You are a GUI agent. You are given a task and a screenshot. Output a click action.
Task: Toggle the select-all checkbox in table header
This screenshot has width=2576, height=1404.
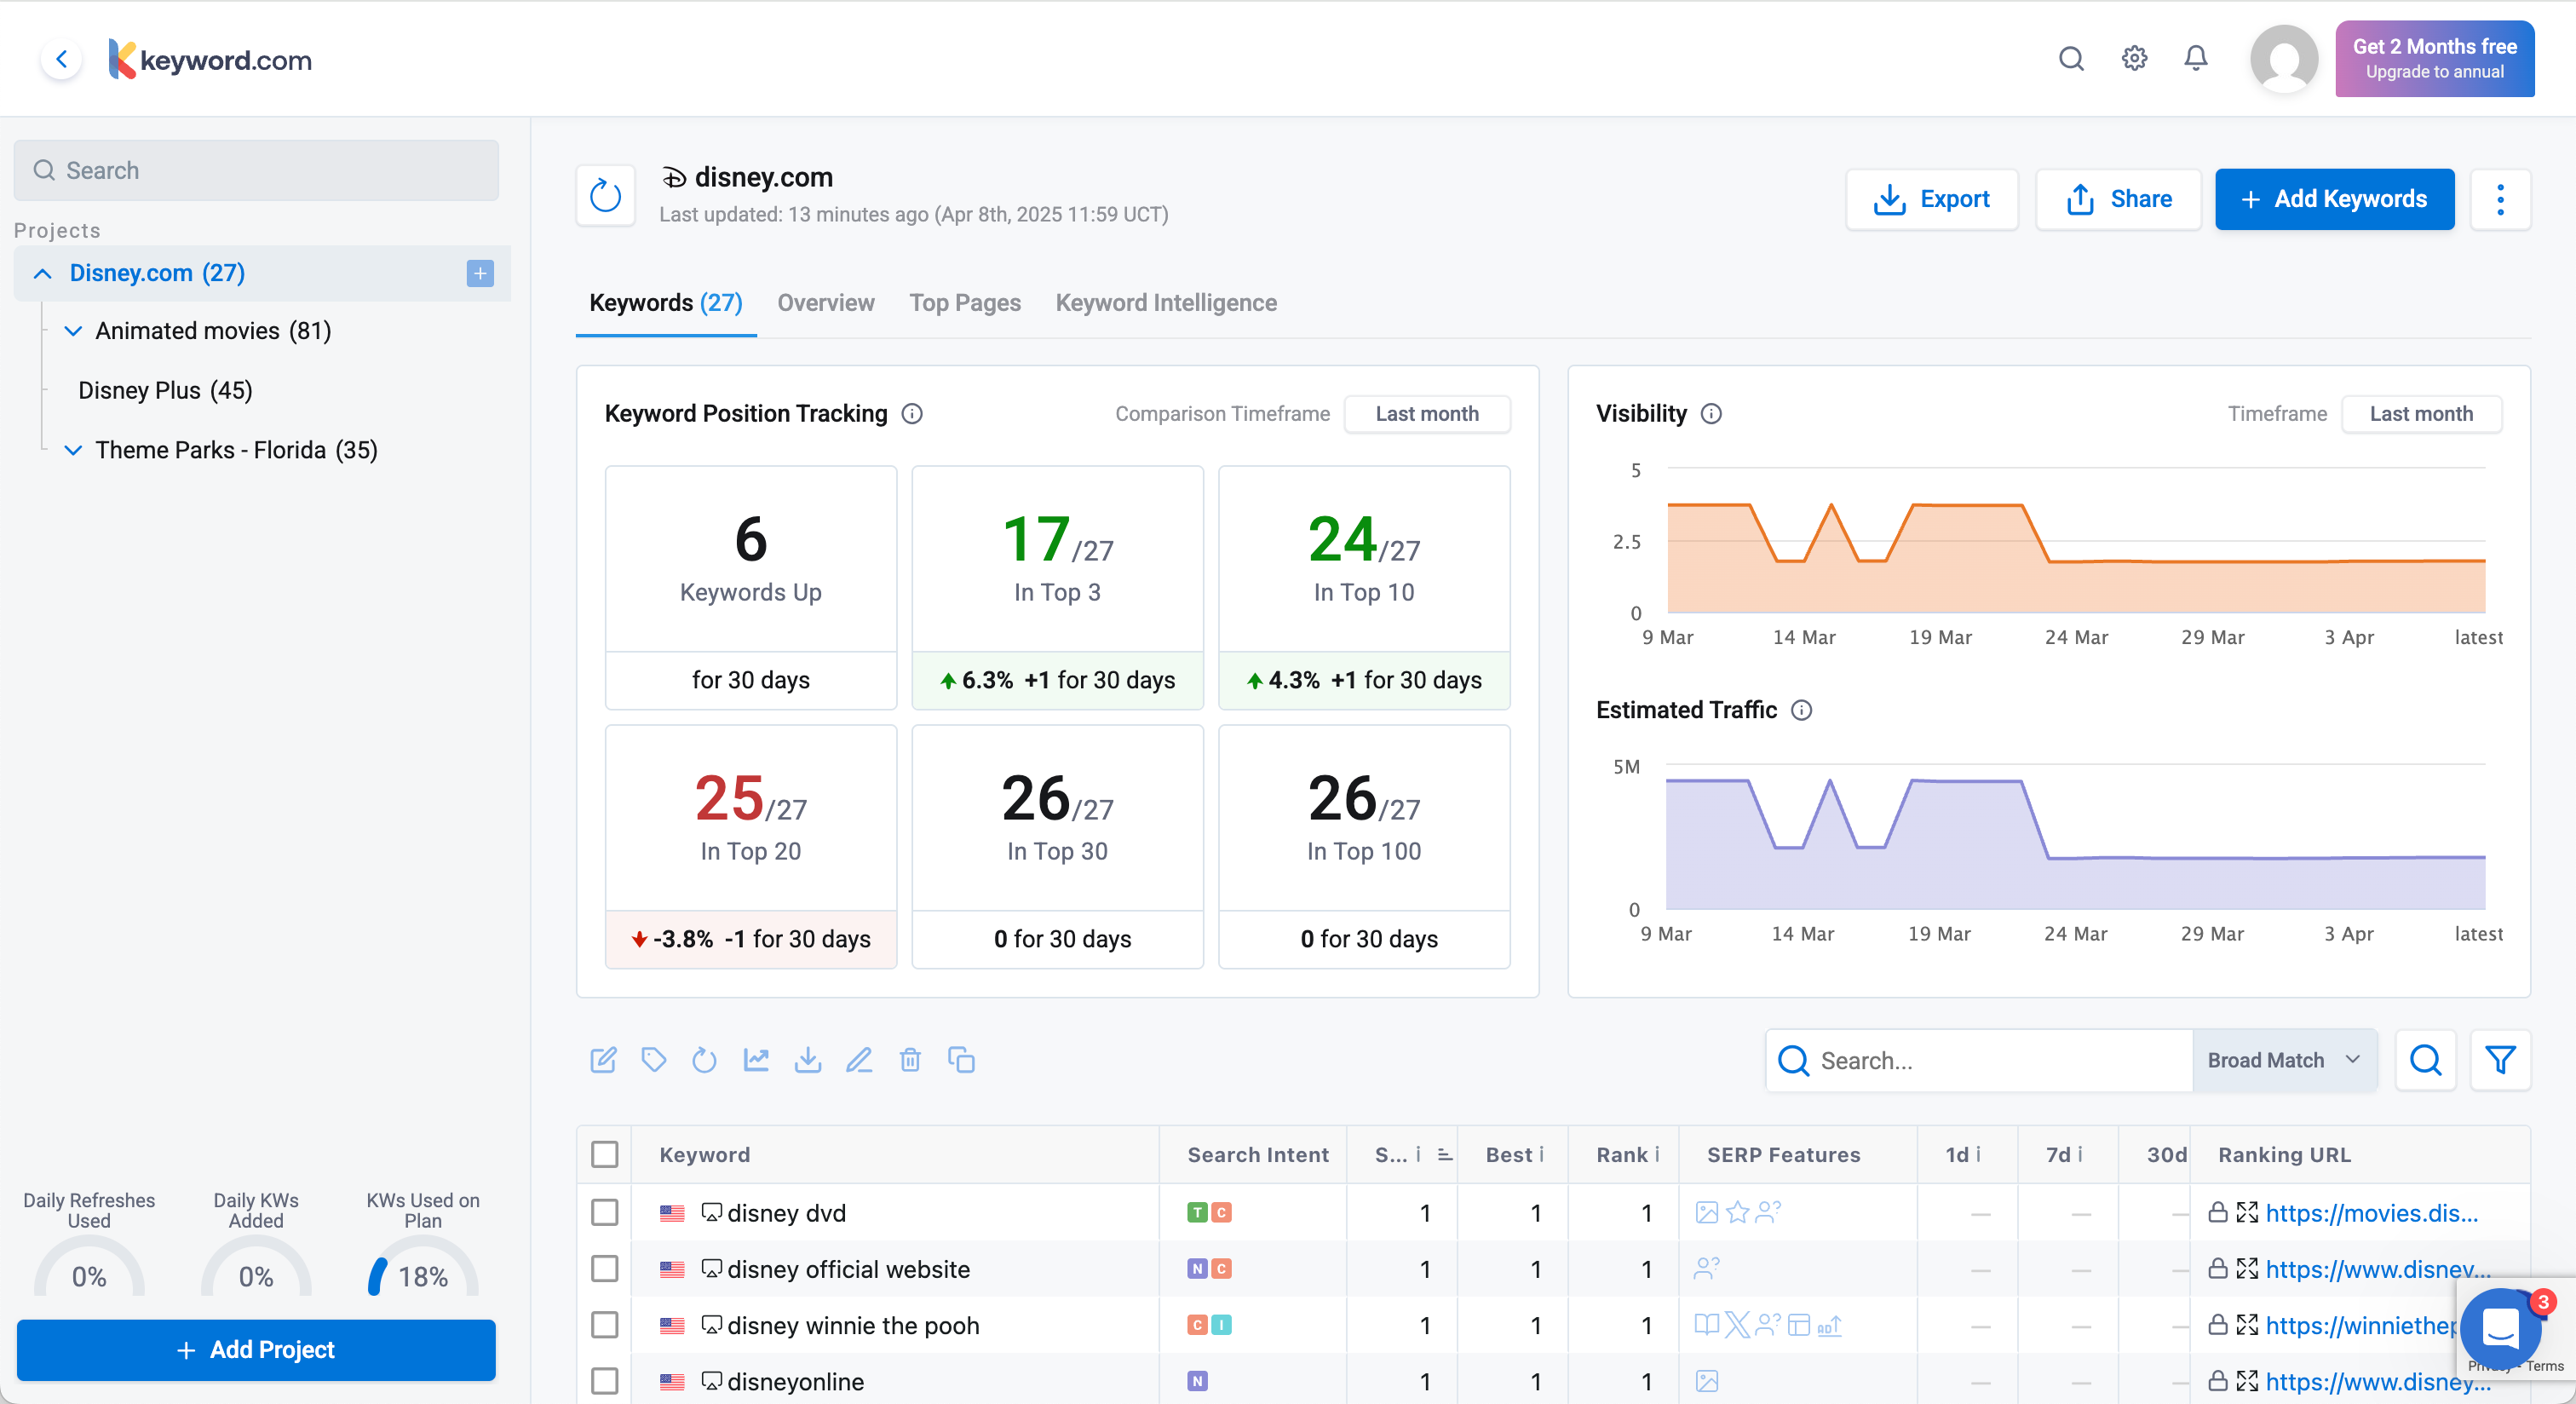click(x=605, y=1155)
